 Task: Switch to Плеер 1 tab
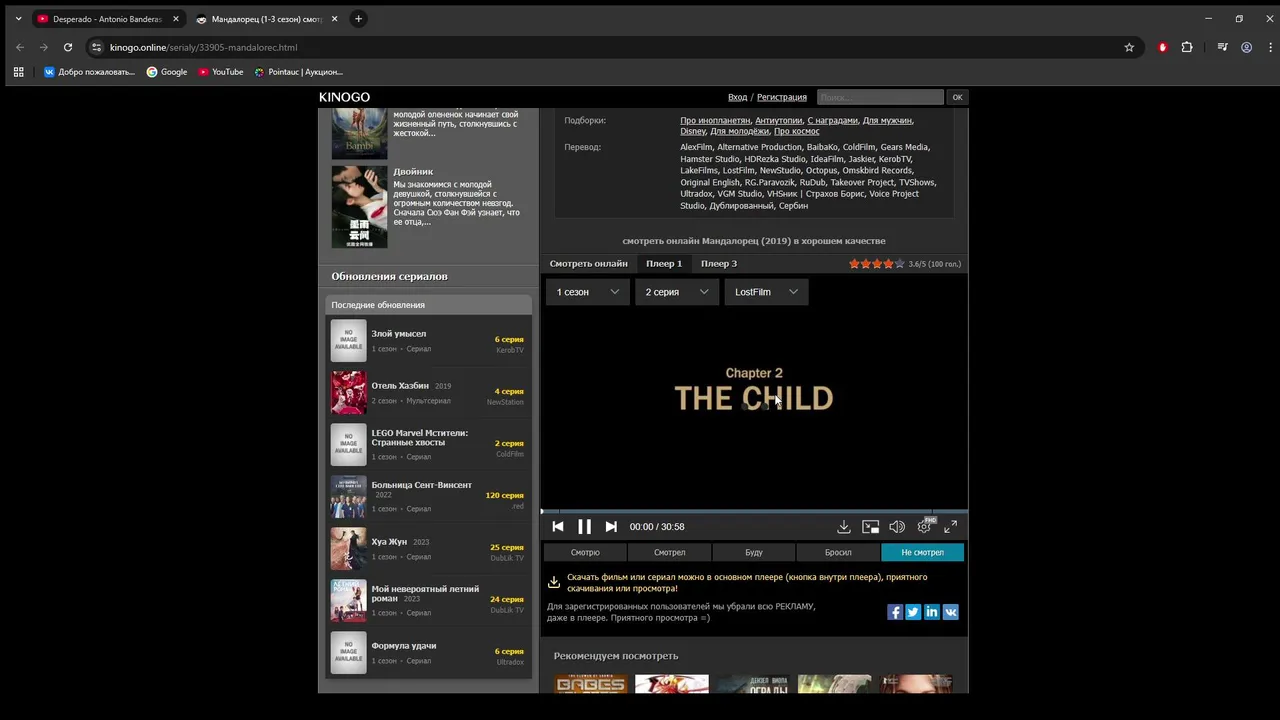click(664, 264)
